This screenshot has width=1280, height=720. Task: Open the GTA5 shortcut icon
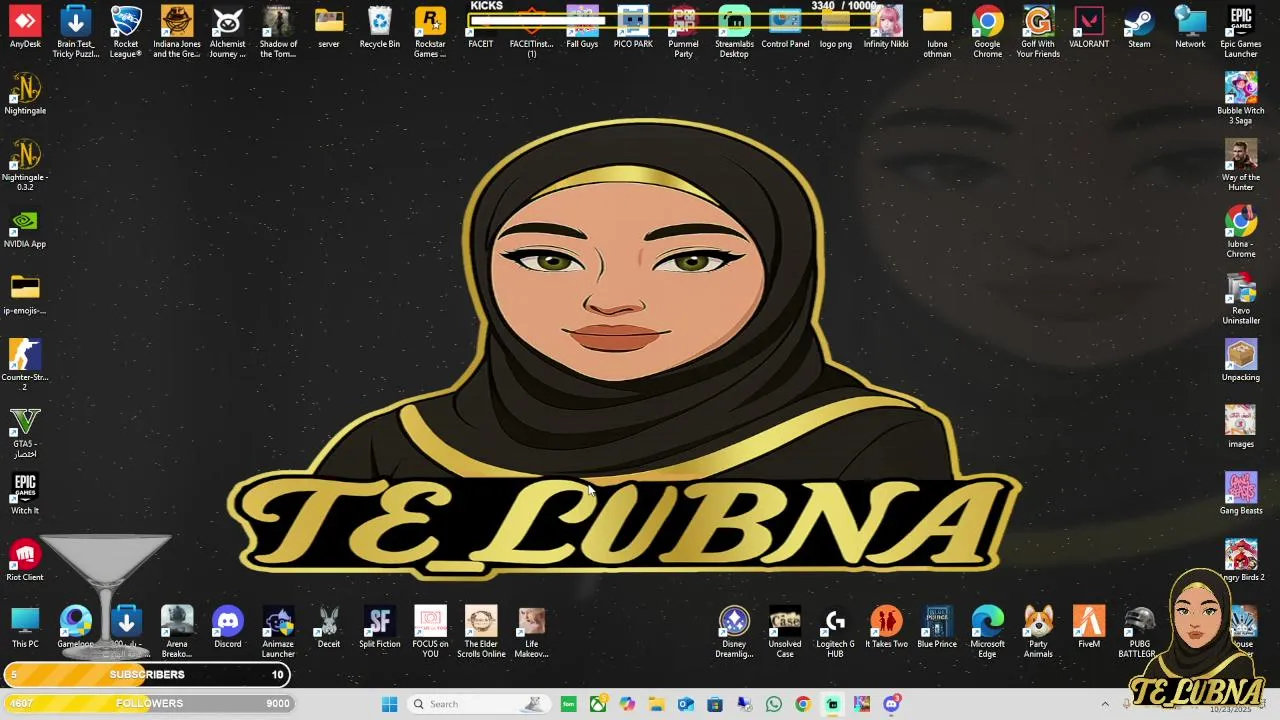pyautogui.click(x=25, y=432)
